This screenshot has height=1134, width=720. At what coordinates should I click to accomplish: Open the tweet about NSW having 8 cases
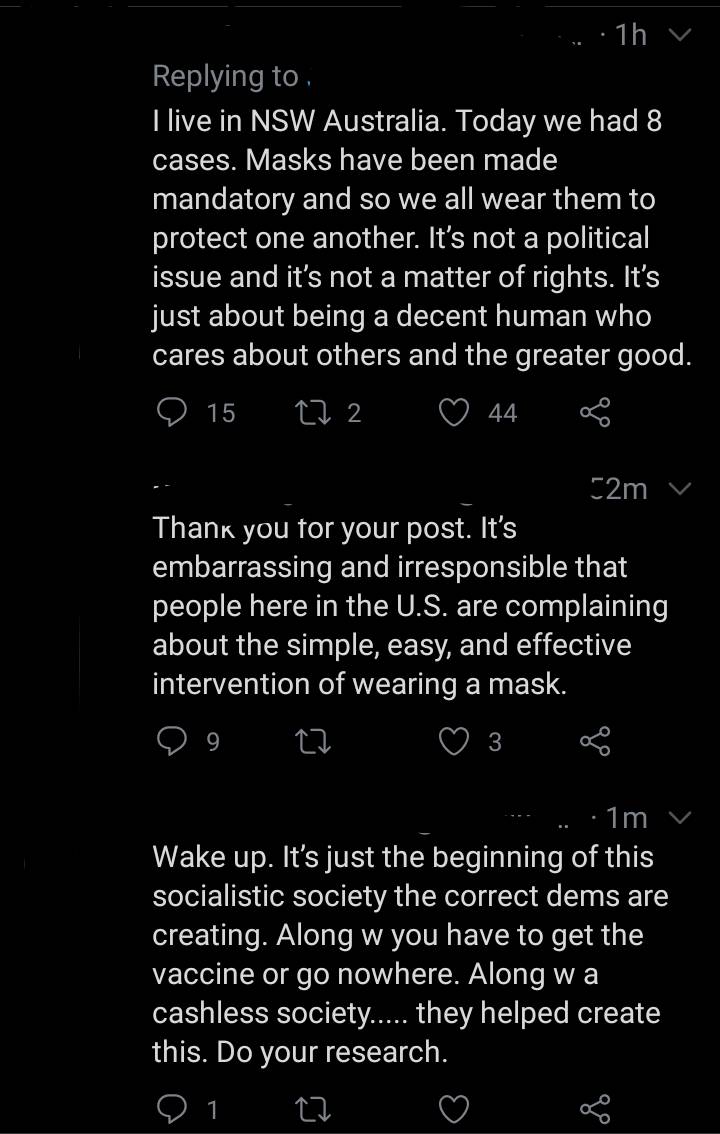coord(420,238)
